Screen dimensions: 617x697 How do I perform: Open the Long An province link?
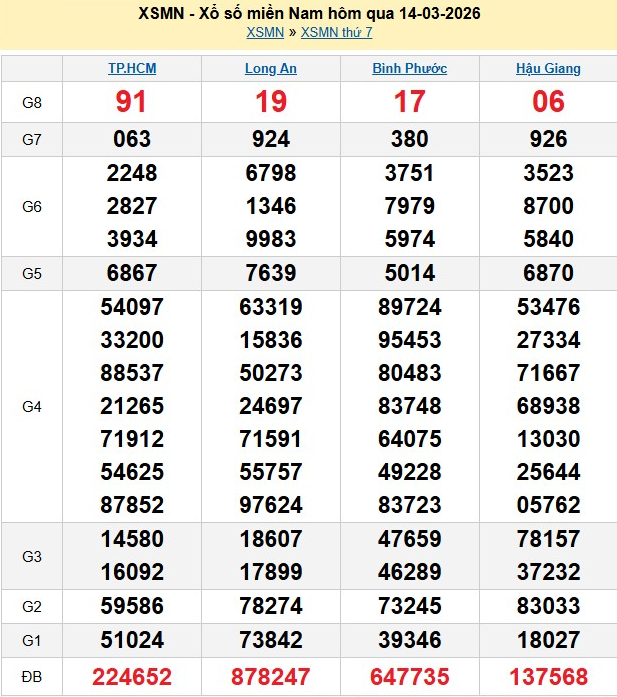(x=271, y=69)
